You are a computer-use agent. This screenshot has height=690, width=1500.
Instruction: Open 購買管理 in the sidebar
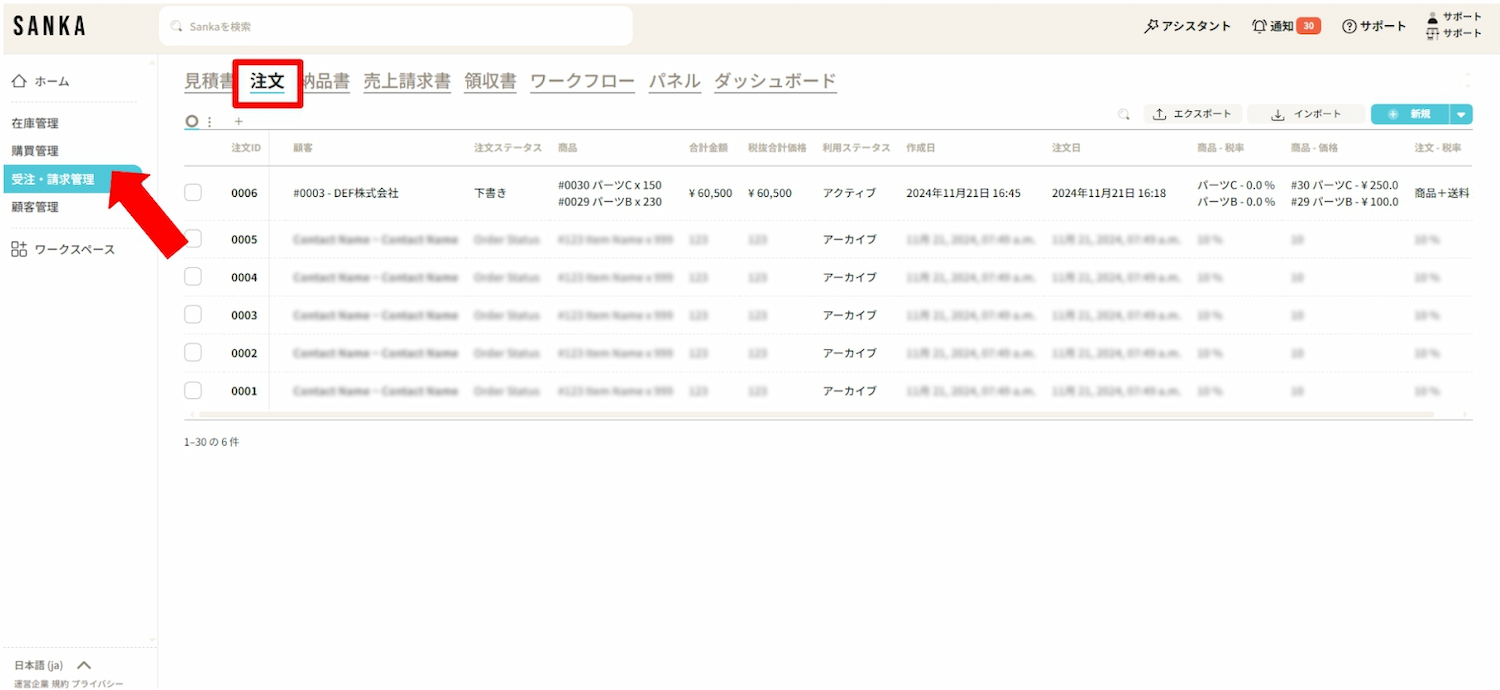[x=35, y=151]
